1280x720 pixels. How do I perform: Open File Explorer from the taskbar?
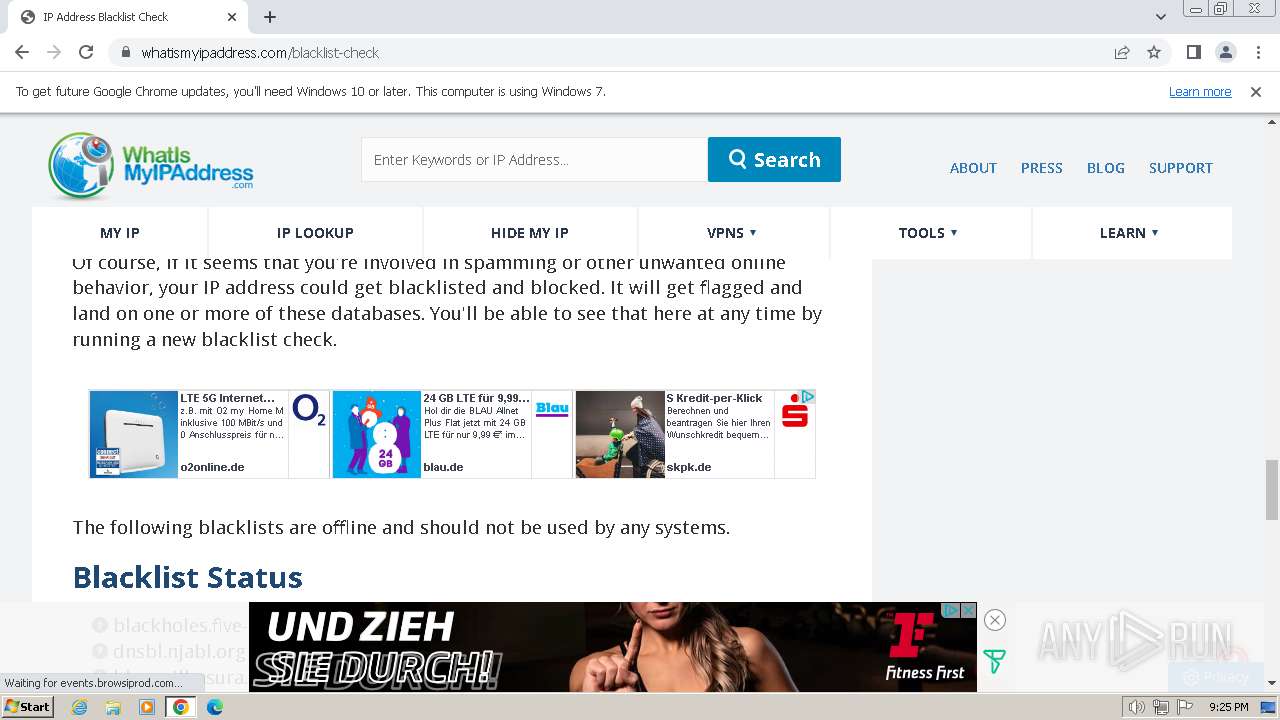click(x=113, y=707)
